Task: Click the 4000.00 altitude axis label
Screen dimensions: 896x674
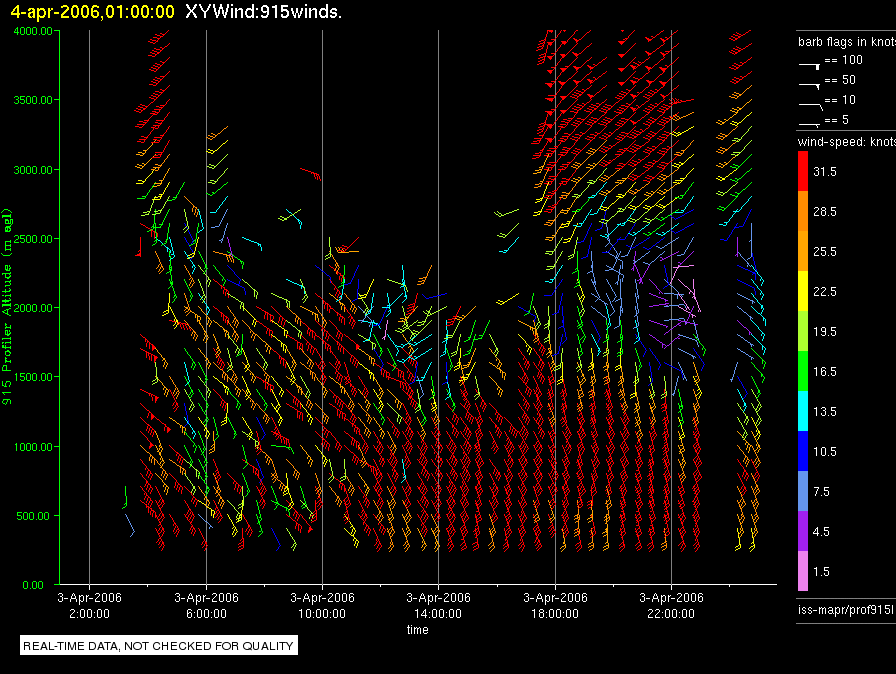Action: (33, 31)
